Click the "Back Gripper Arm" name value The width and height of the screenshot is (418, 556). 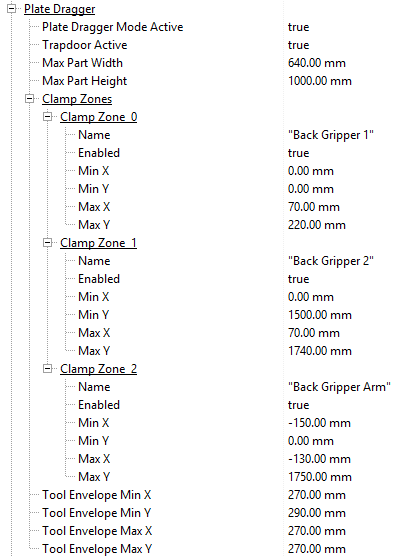click(x=339, y=387)
